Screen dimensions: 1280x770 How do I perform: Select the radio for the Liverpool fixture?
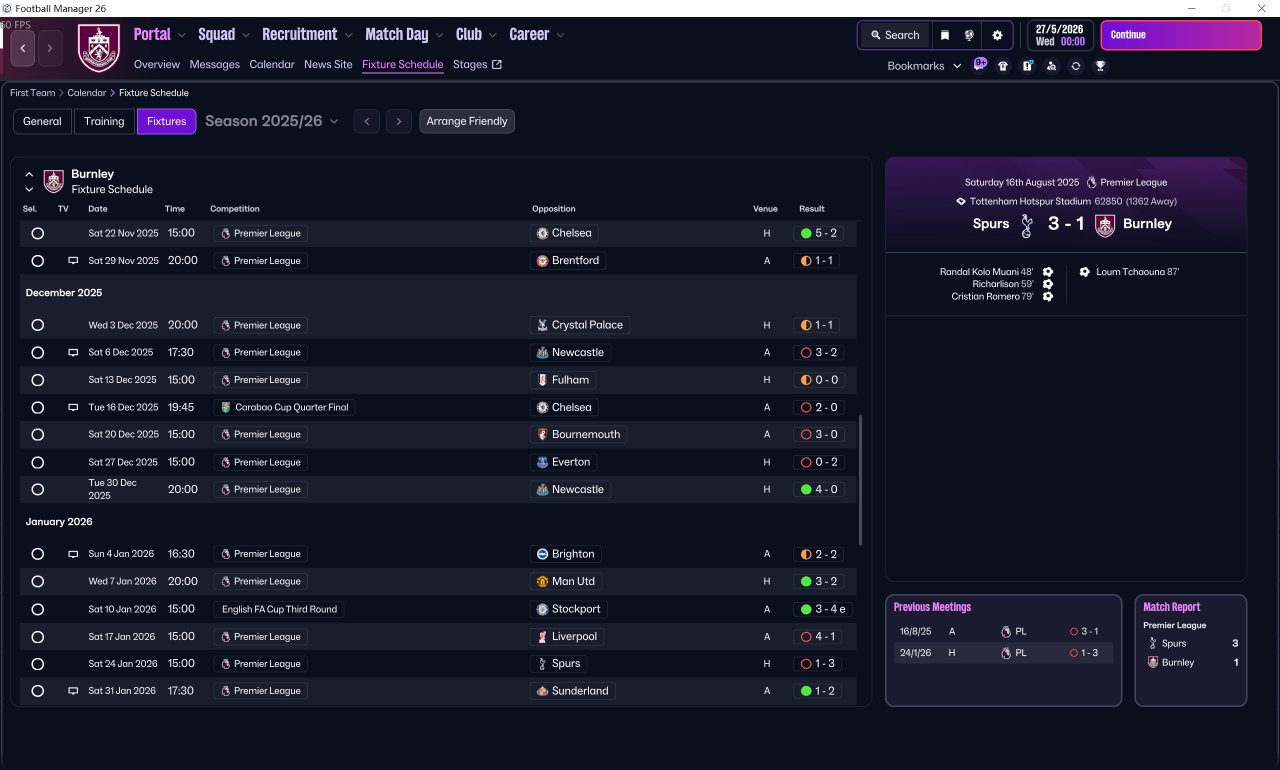pos(37,636)
